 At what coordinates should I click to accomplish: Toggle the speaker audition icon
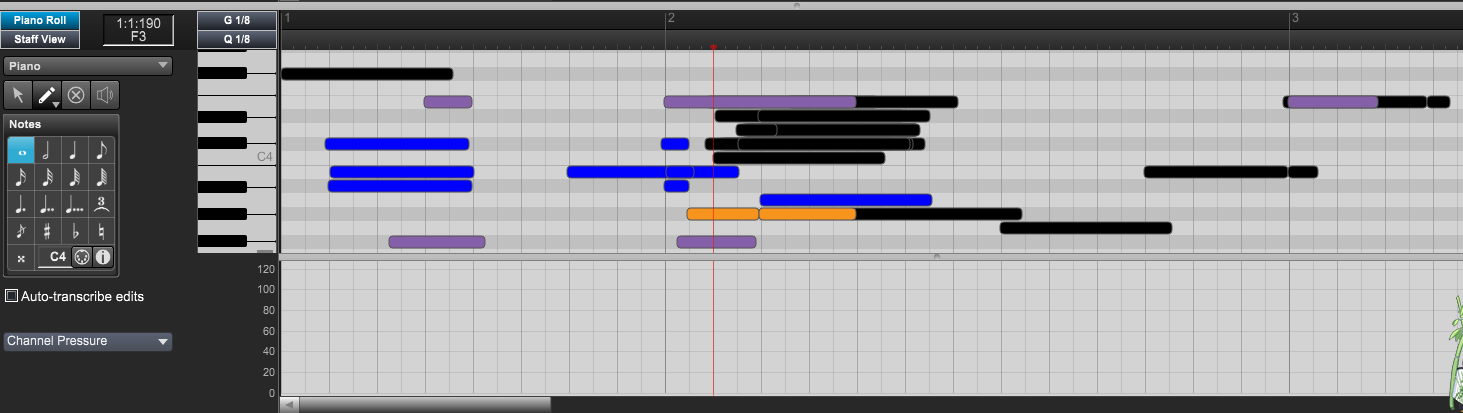click(105, 95)
